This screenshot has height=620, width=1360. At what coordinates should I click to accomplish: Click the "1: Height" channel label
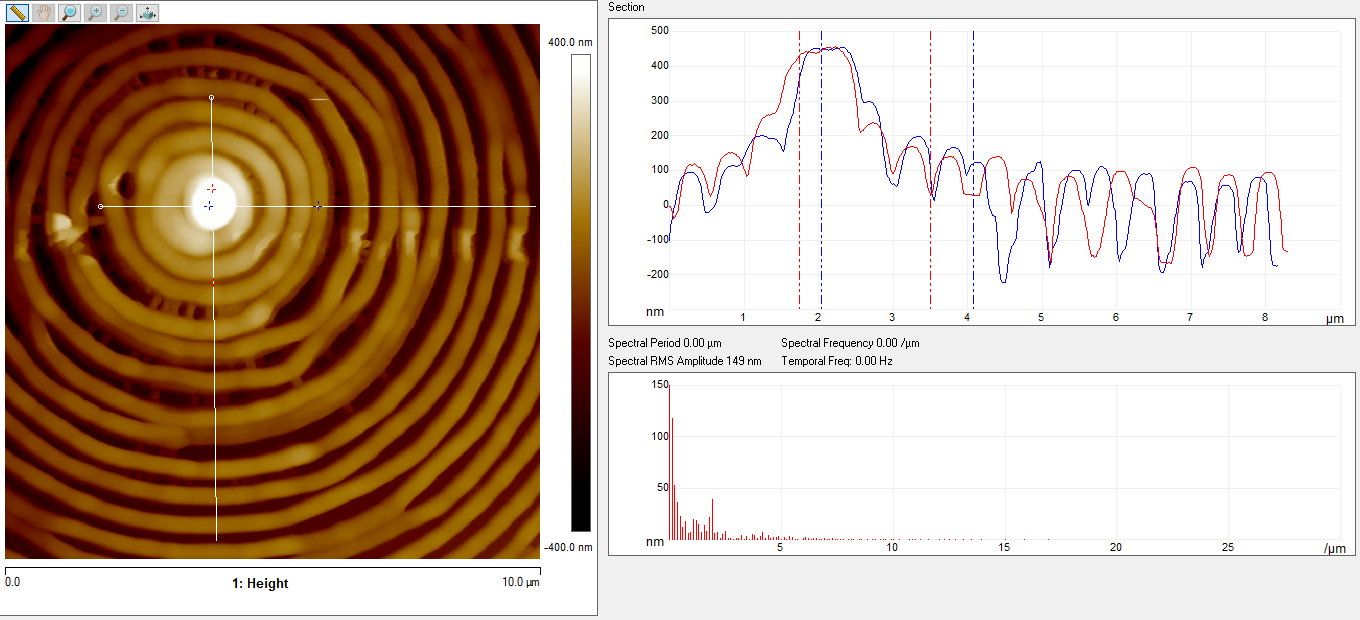pyautogui.click(x=260, y=584)
